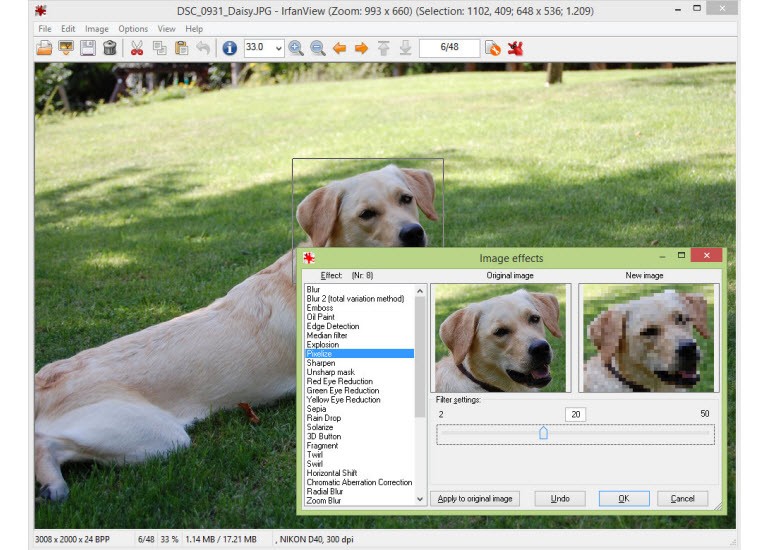Screen dimensions: 770x550
Task: Click the Original image preview thumbnail
Action: tap(501, 338)
